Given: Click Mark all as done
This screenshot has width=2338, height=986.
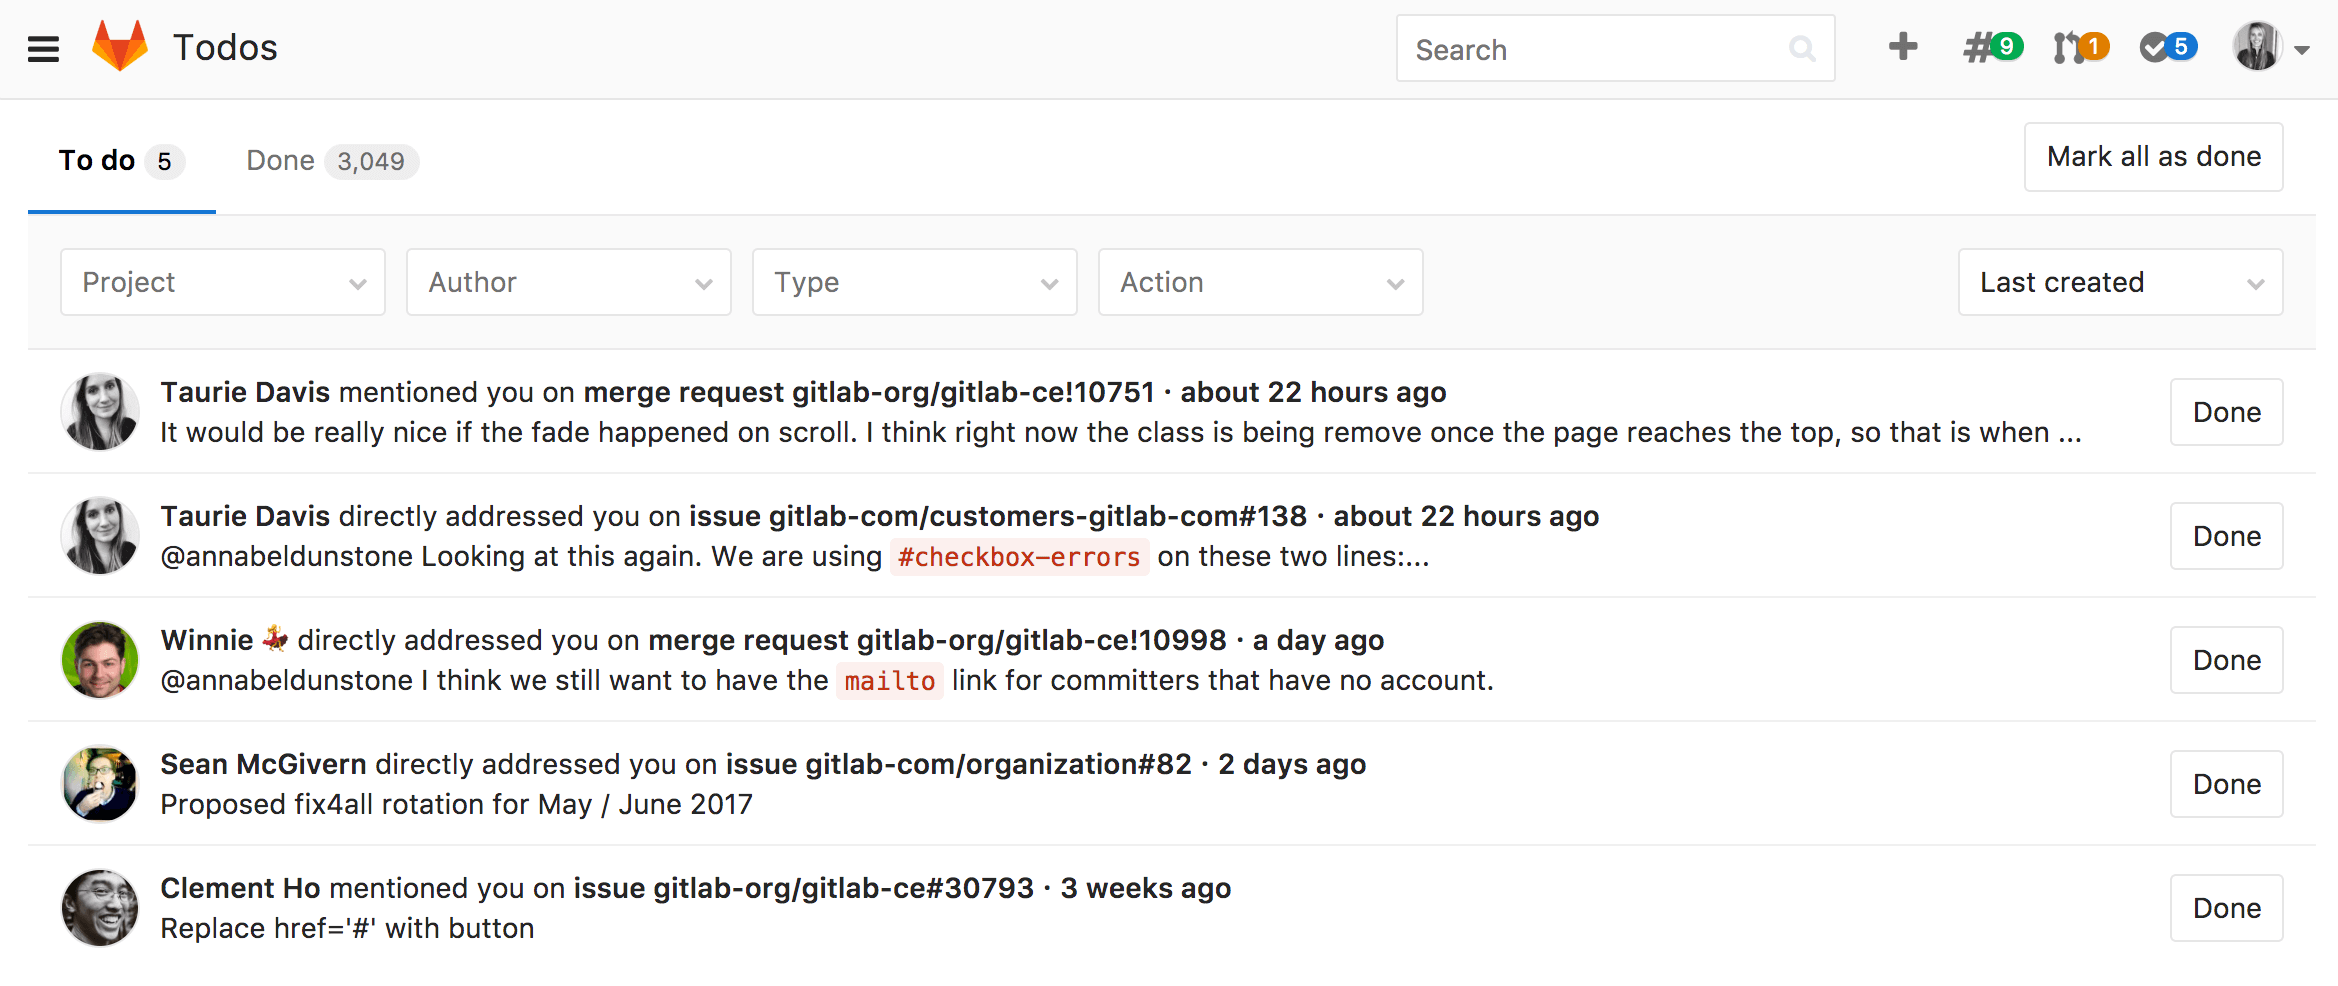Looking at the screenshot, I should [2153, 156].
